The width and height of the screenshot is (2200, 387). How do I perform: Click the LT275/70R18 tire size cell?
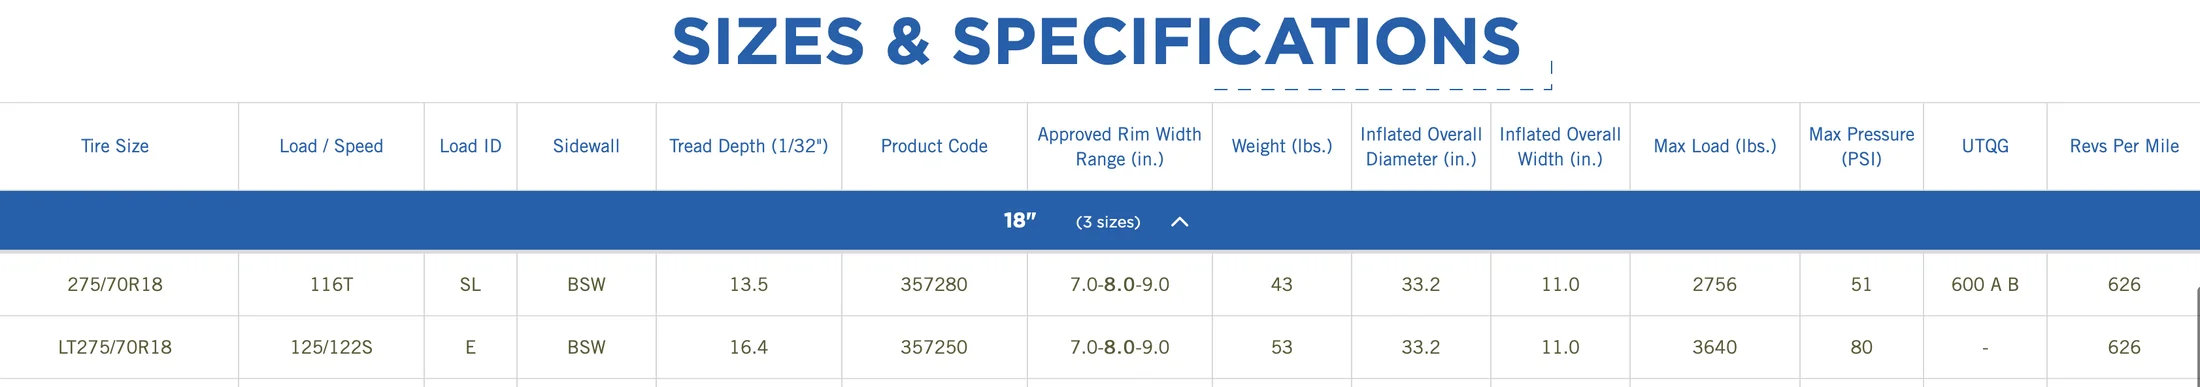click(x=115, y=347)
